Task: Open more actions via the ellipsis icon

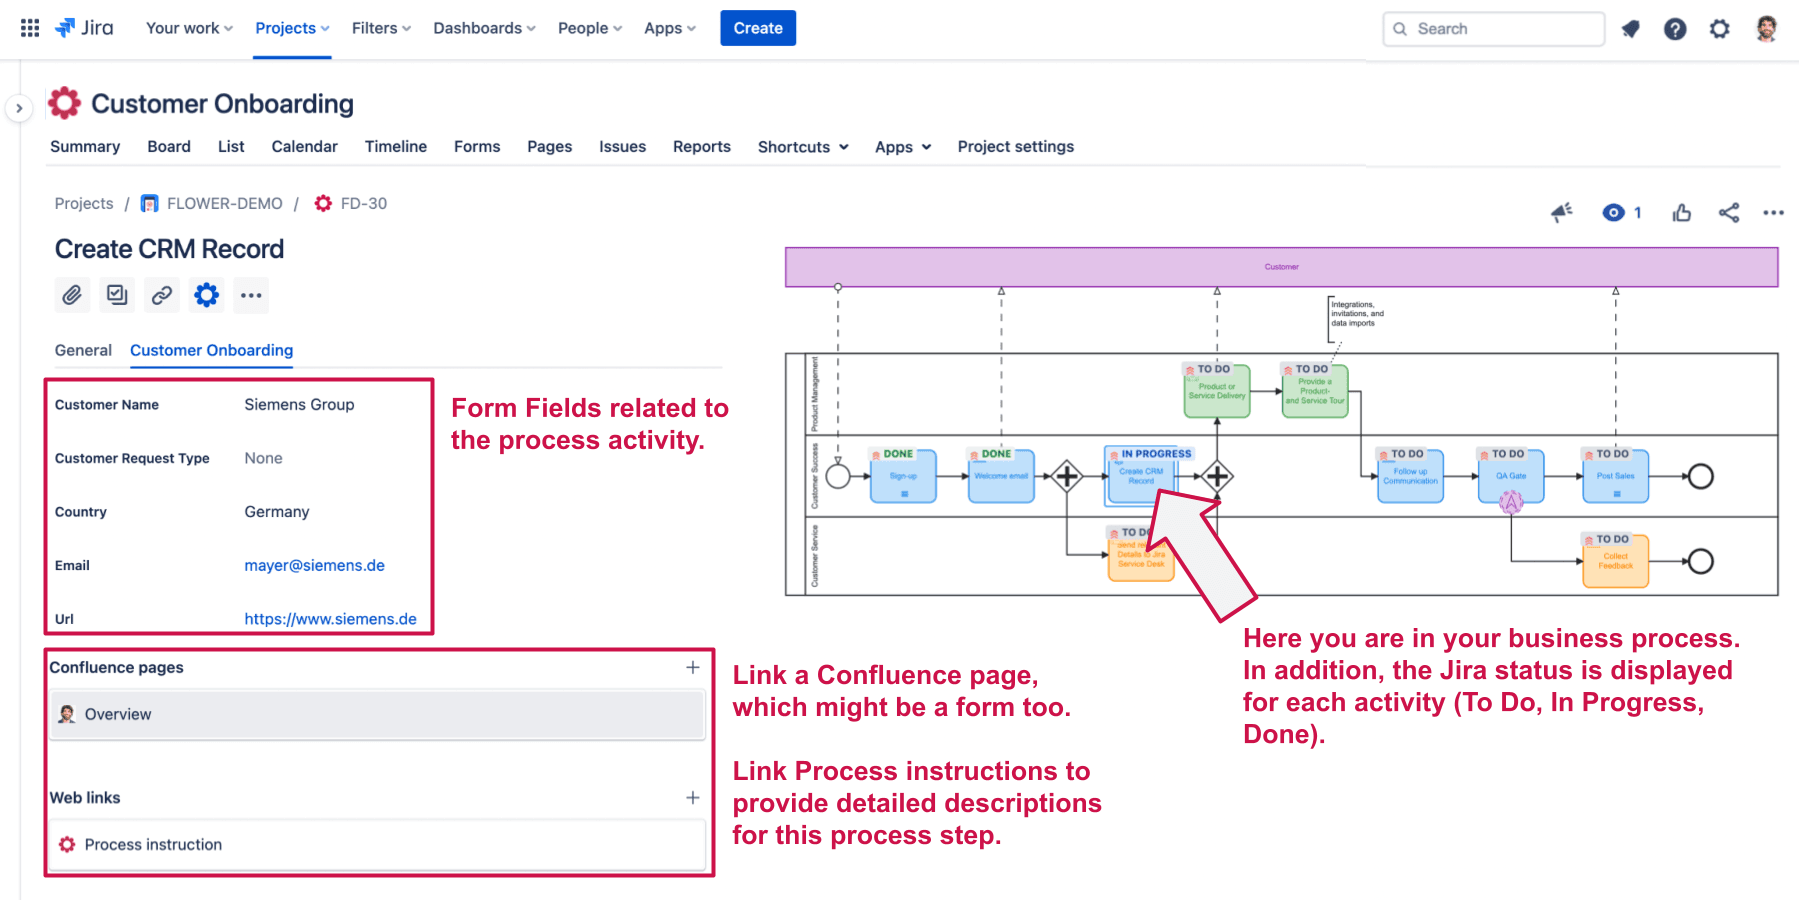Action: point(250,295)
